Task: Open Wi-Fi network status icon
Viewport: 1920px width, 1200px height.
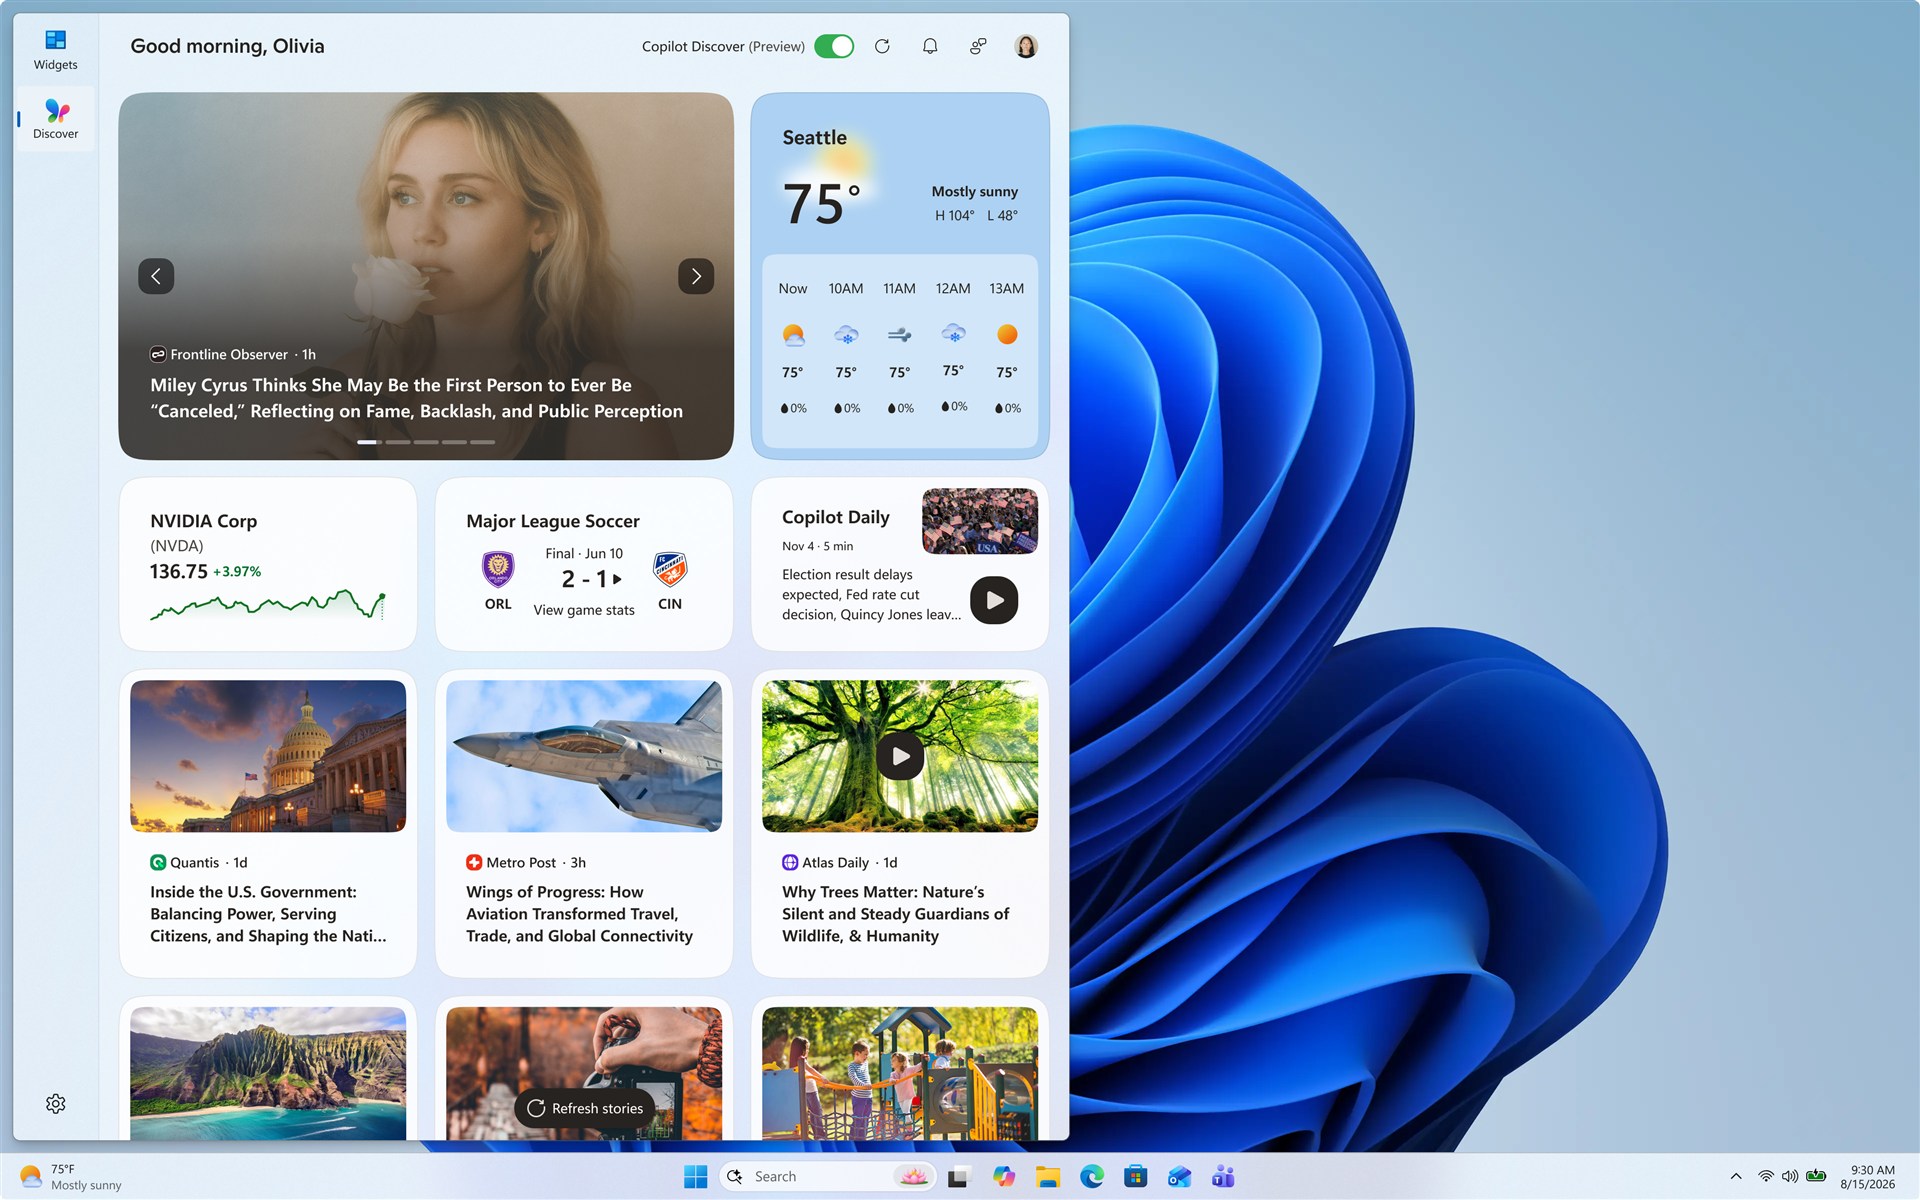Action: (x=1766, y=1177)
